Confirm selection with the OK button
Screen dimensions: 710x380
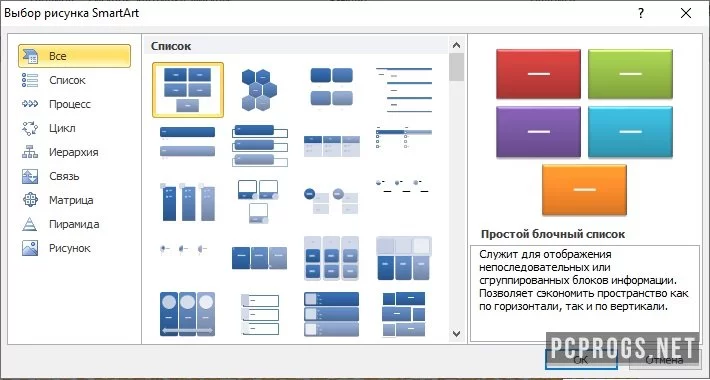pyautogui.click(x=581, y=360)
